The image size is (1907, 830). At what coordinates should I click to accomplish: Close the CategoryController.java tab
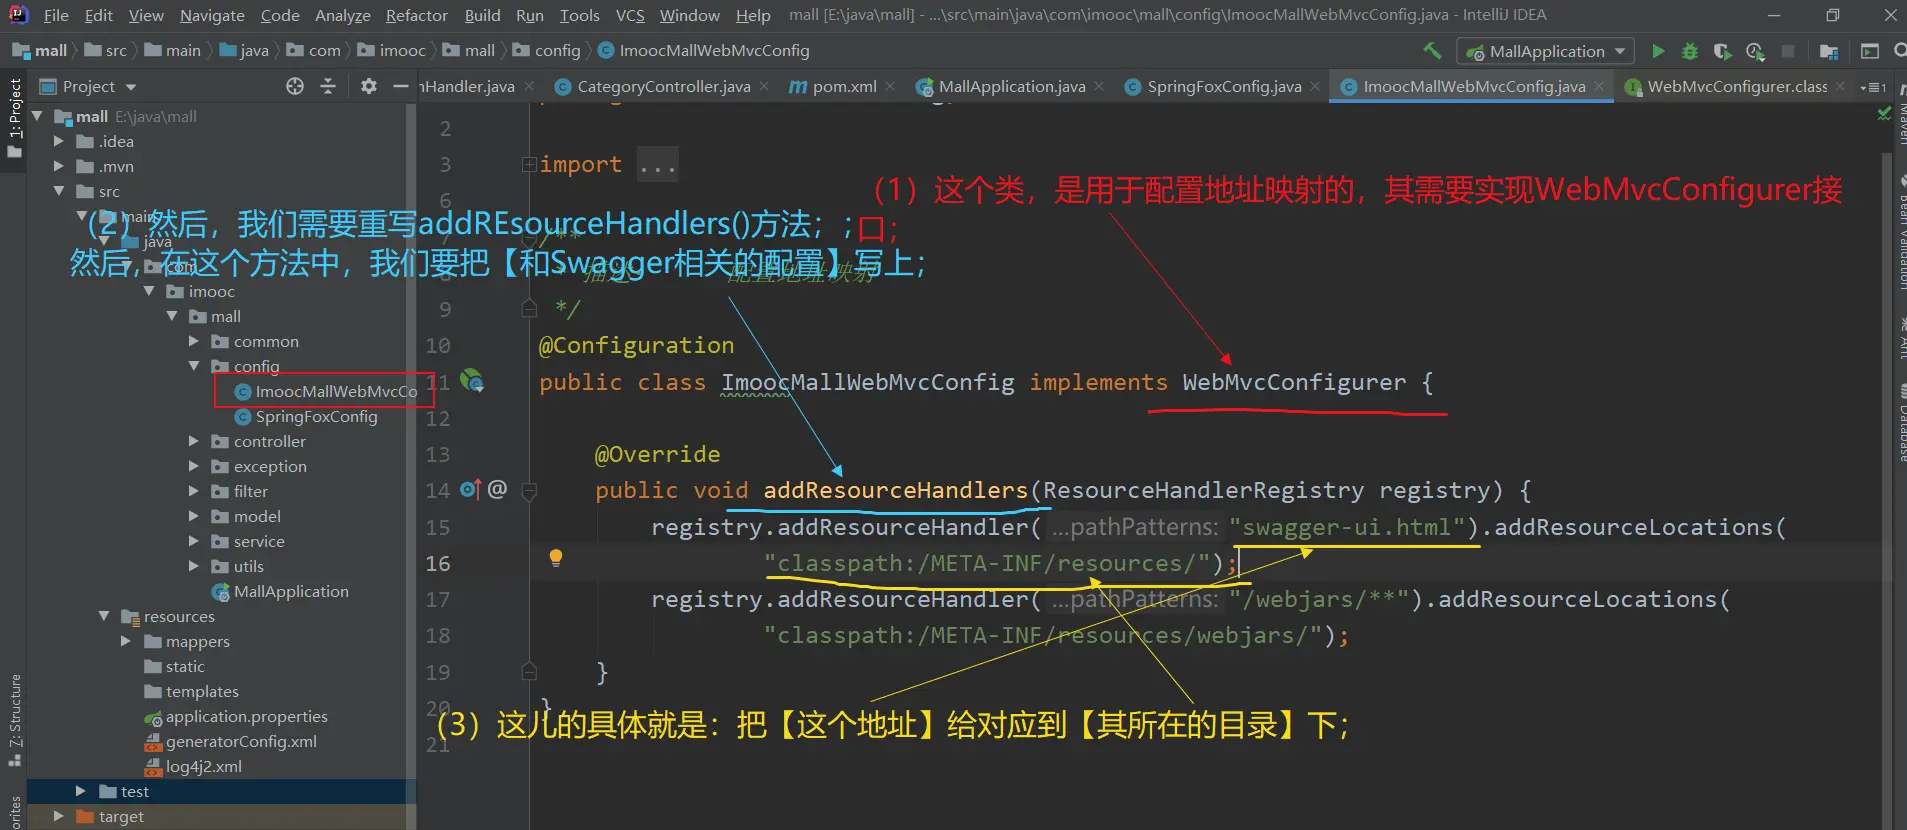click(764, 87)
